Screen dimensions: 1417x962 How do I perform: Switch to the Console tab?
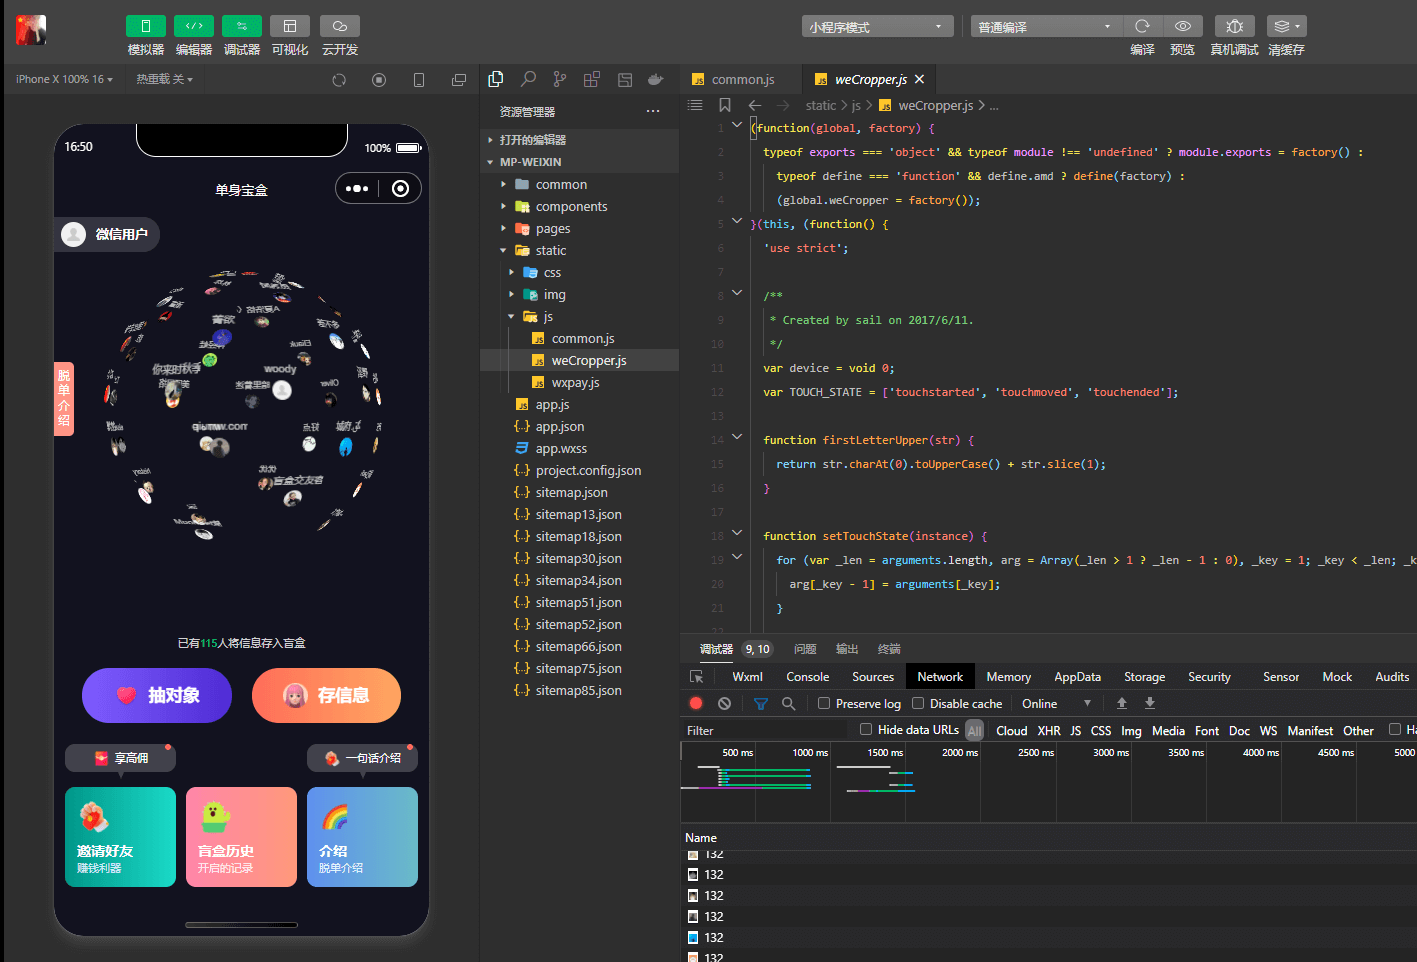tap(807, 677)
